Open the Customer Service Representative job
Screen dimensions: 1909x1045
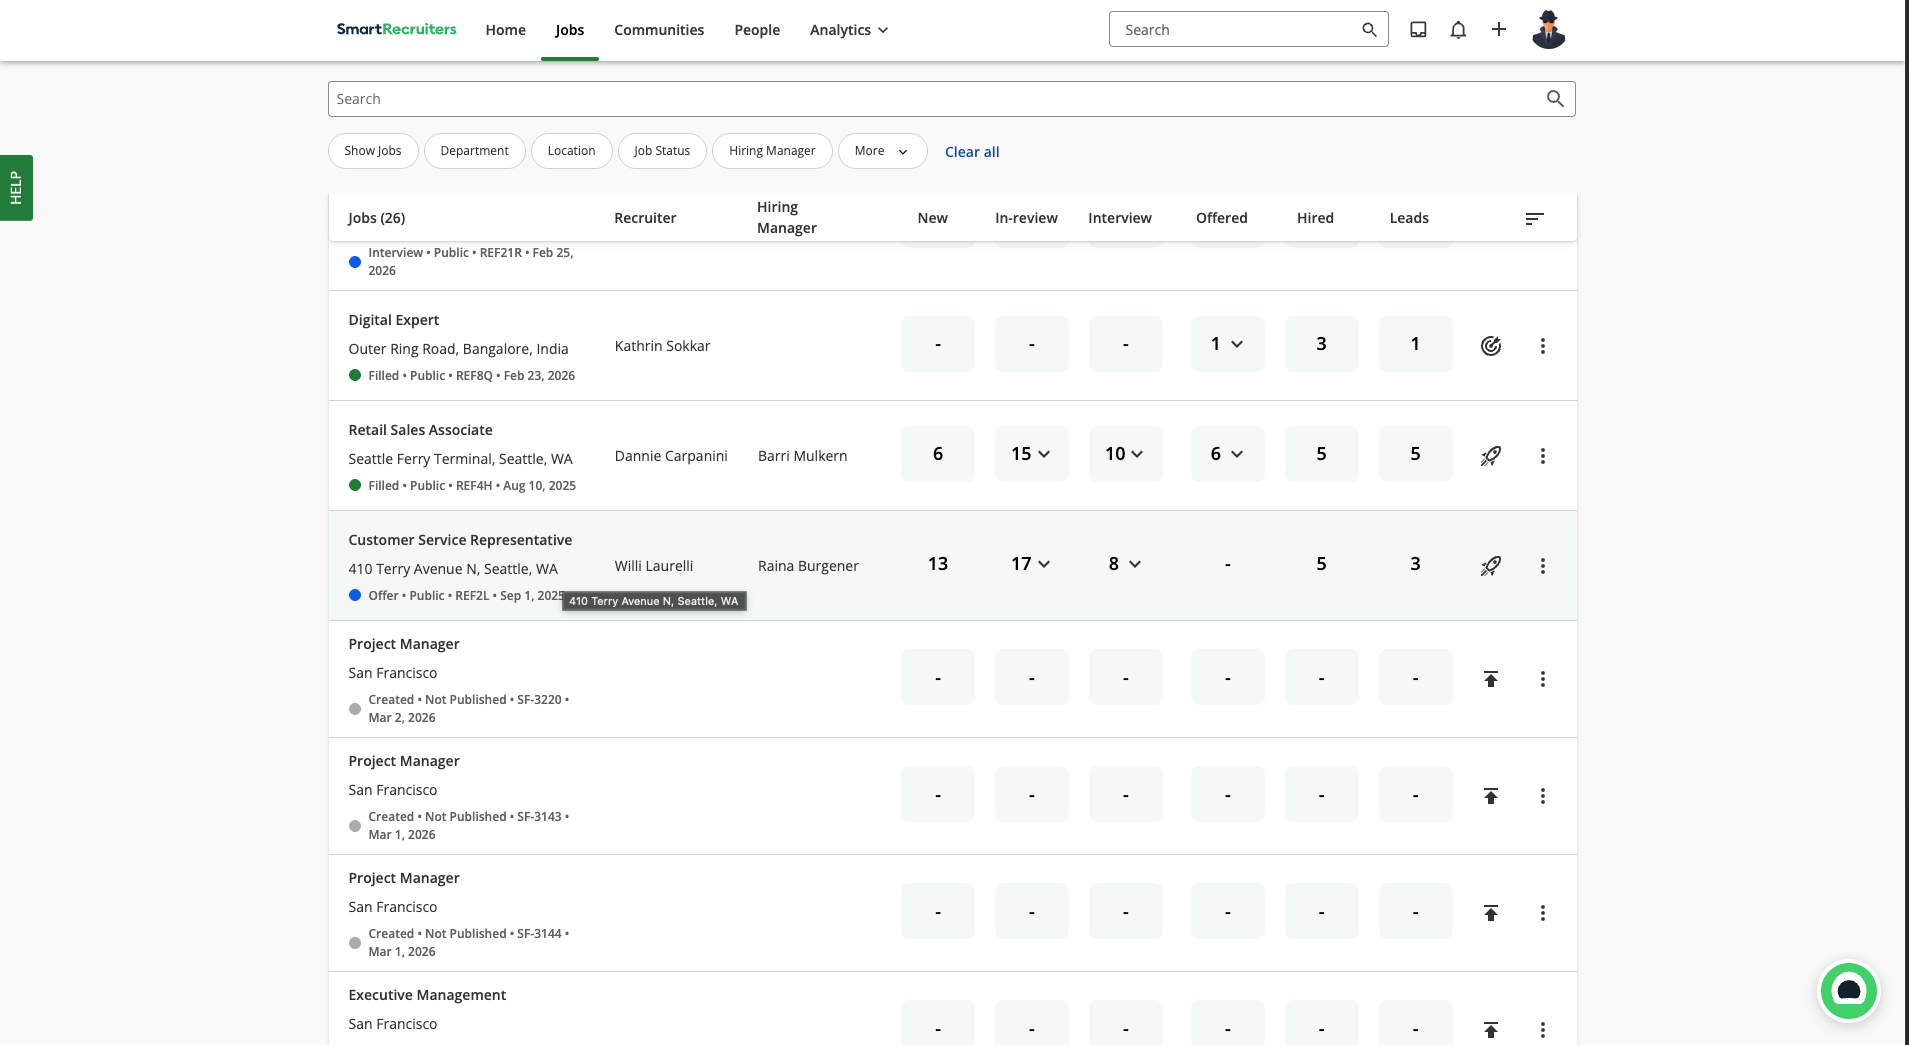click(x=460, y=540)
